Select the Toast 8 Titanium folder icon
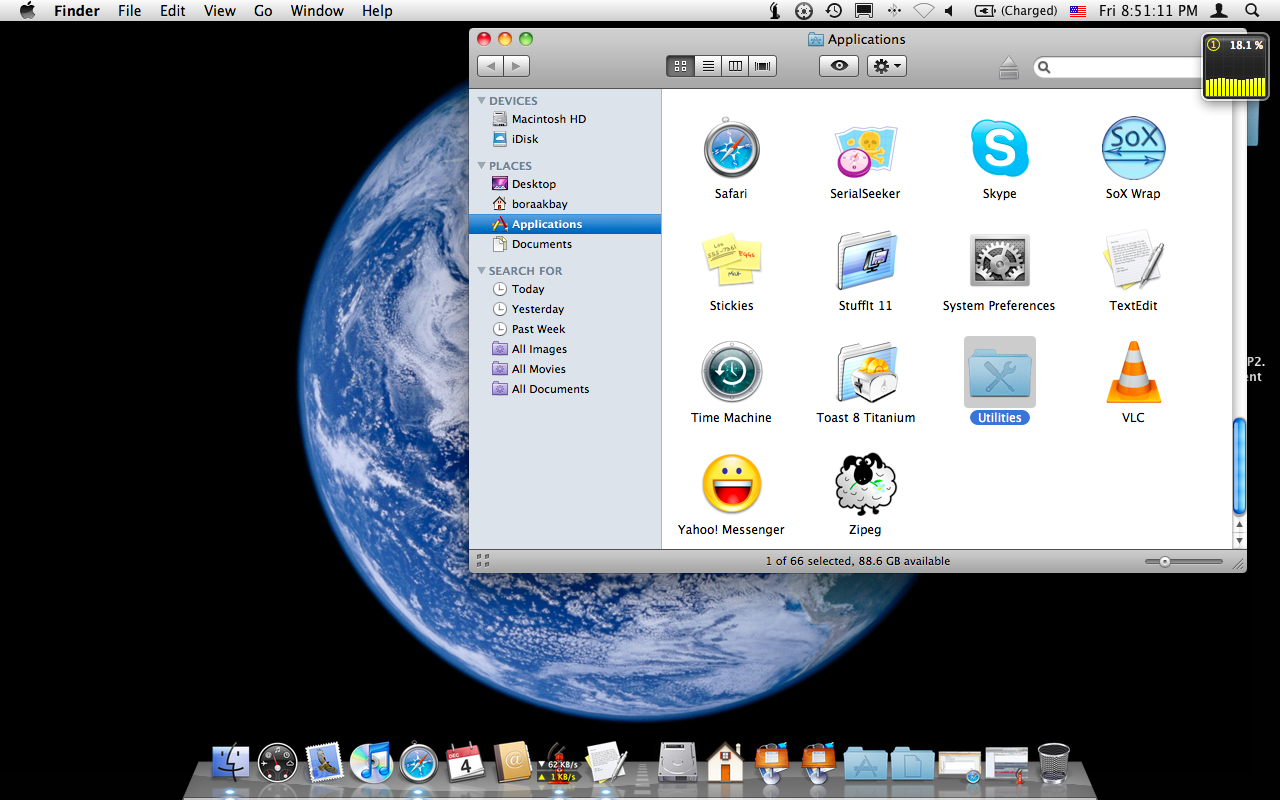The width and height of the screenshot is (1280, 800). tap(865, 373)
